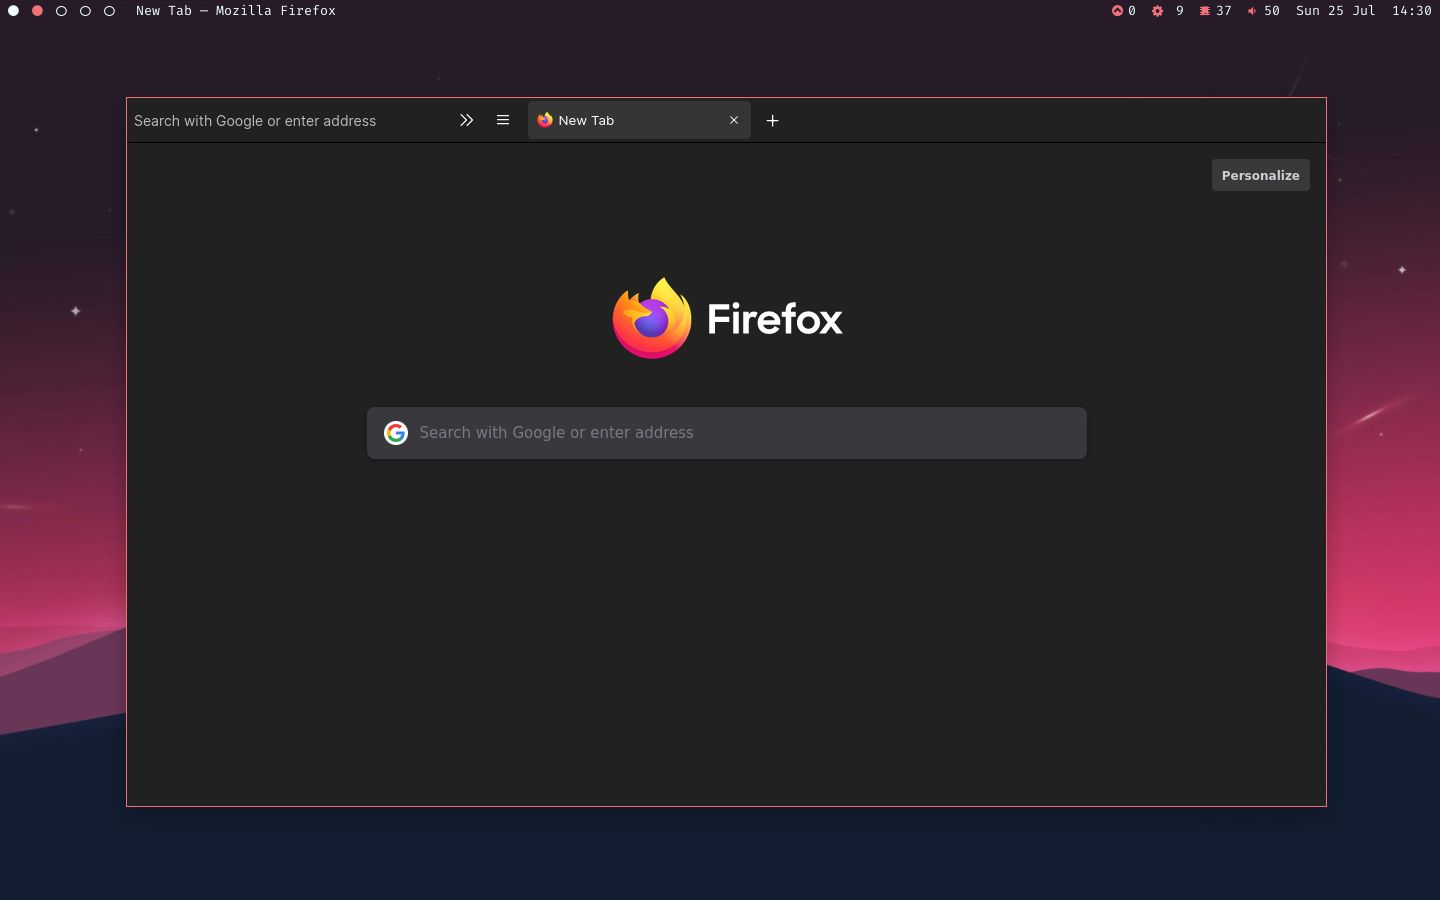Click the Firefox logo above the search field

point(651,317)
